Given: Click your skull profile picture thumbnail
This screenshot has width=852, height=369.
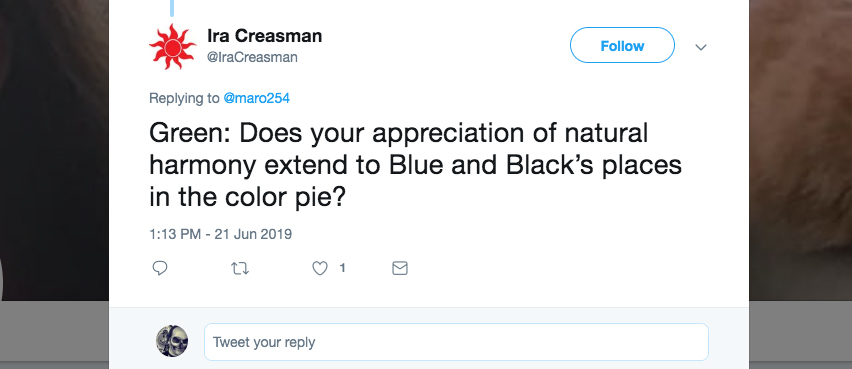Looking at the screenshot, I should click(x=172, y=341).
